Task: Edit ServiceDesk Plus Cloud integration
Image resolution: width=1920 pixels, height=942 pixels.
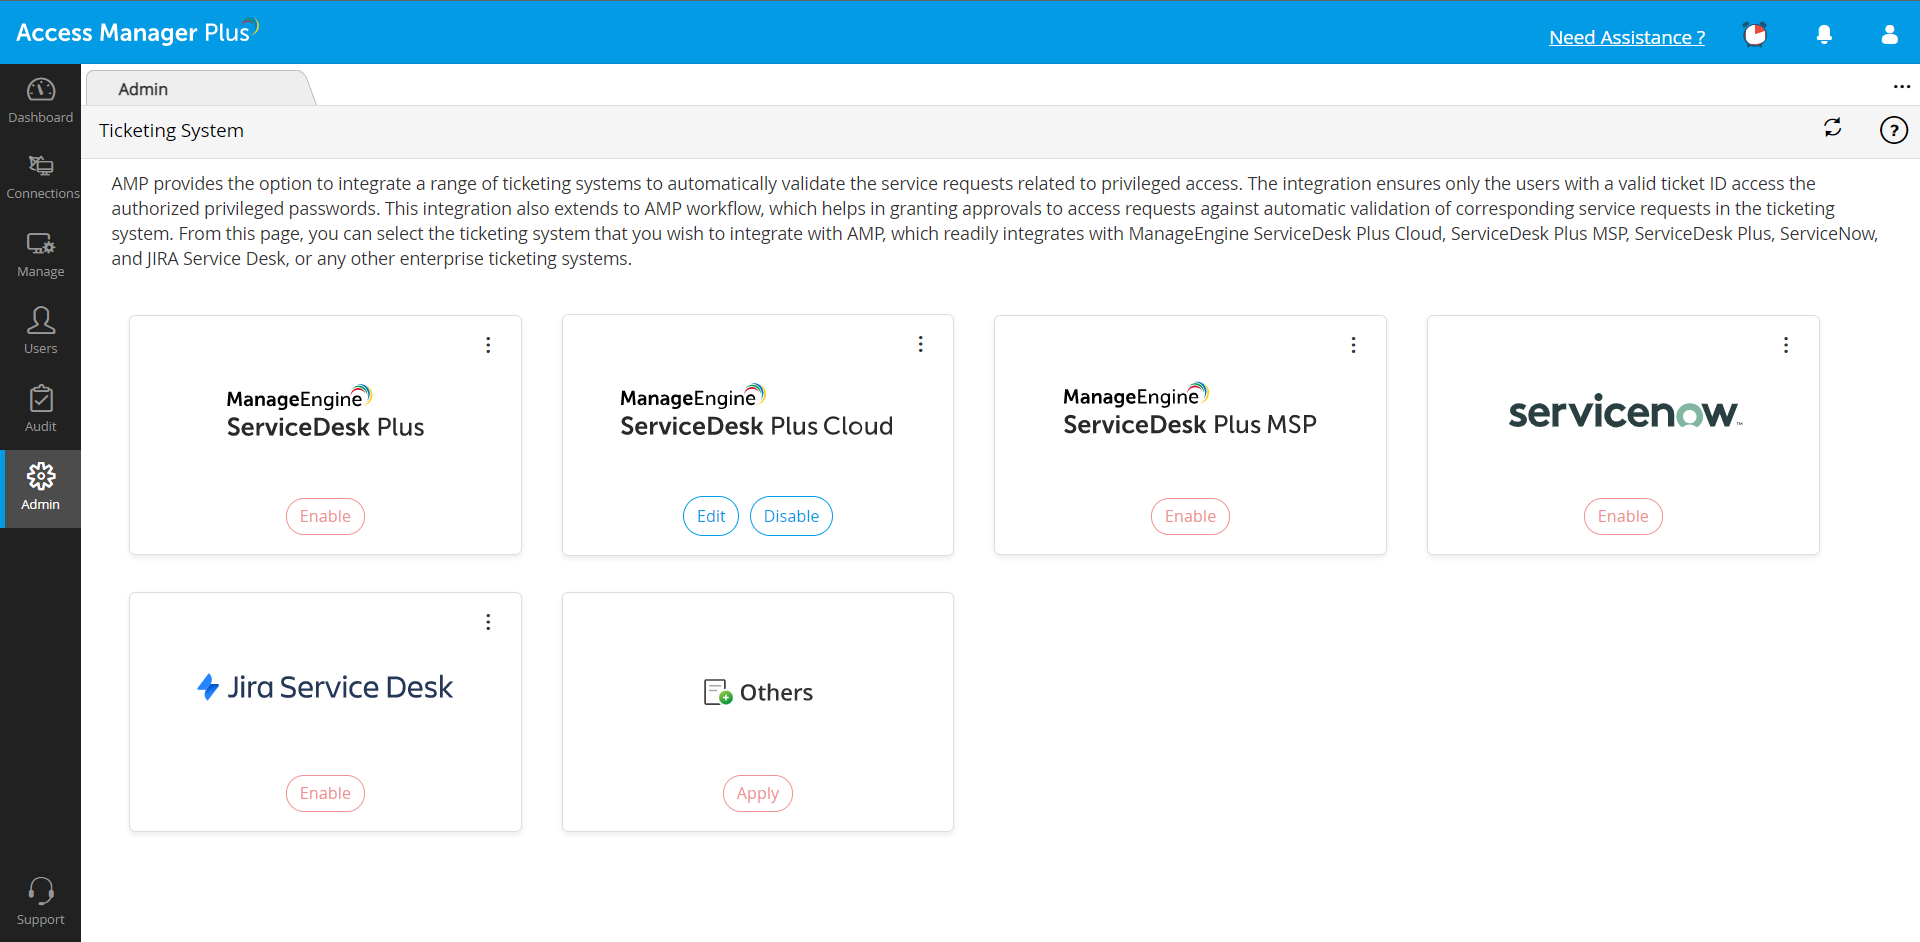Action: click(x=711, y=516)
